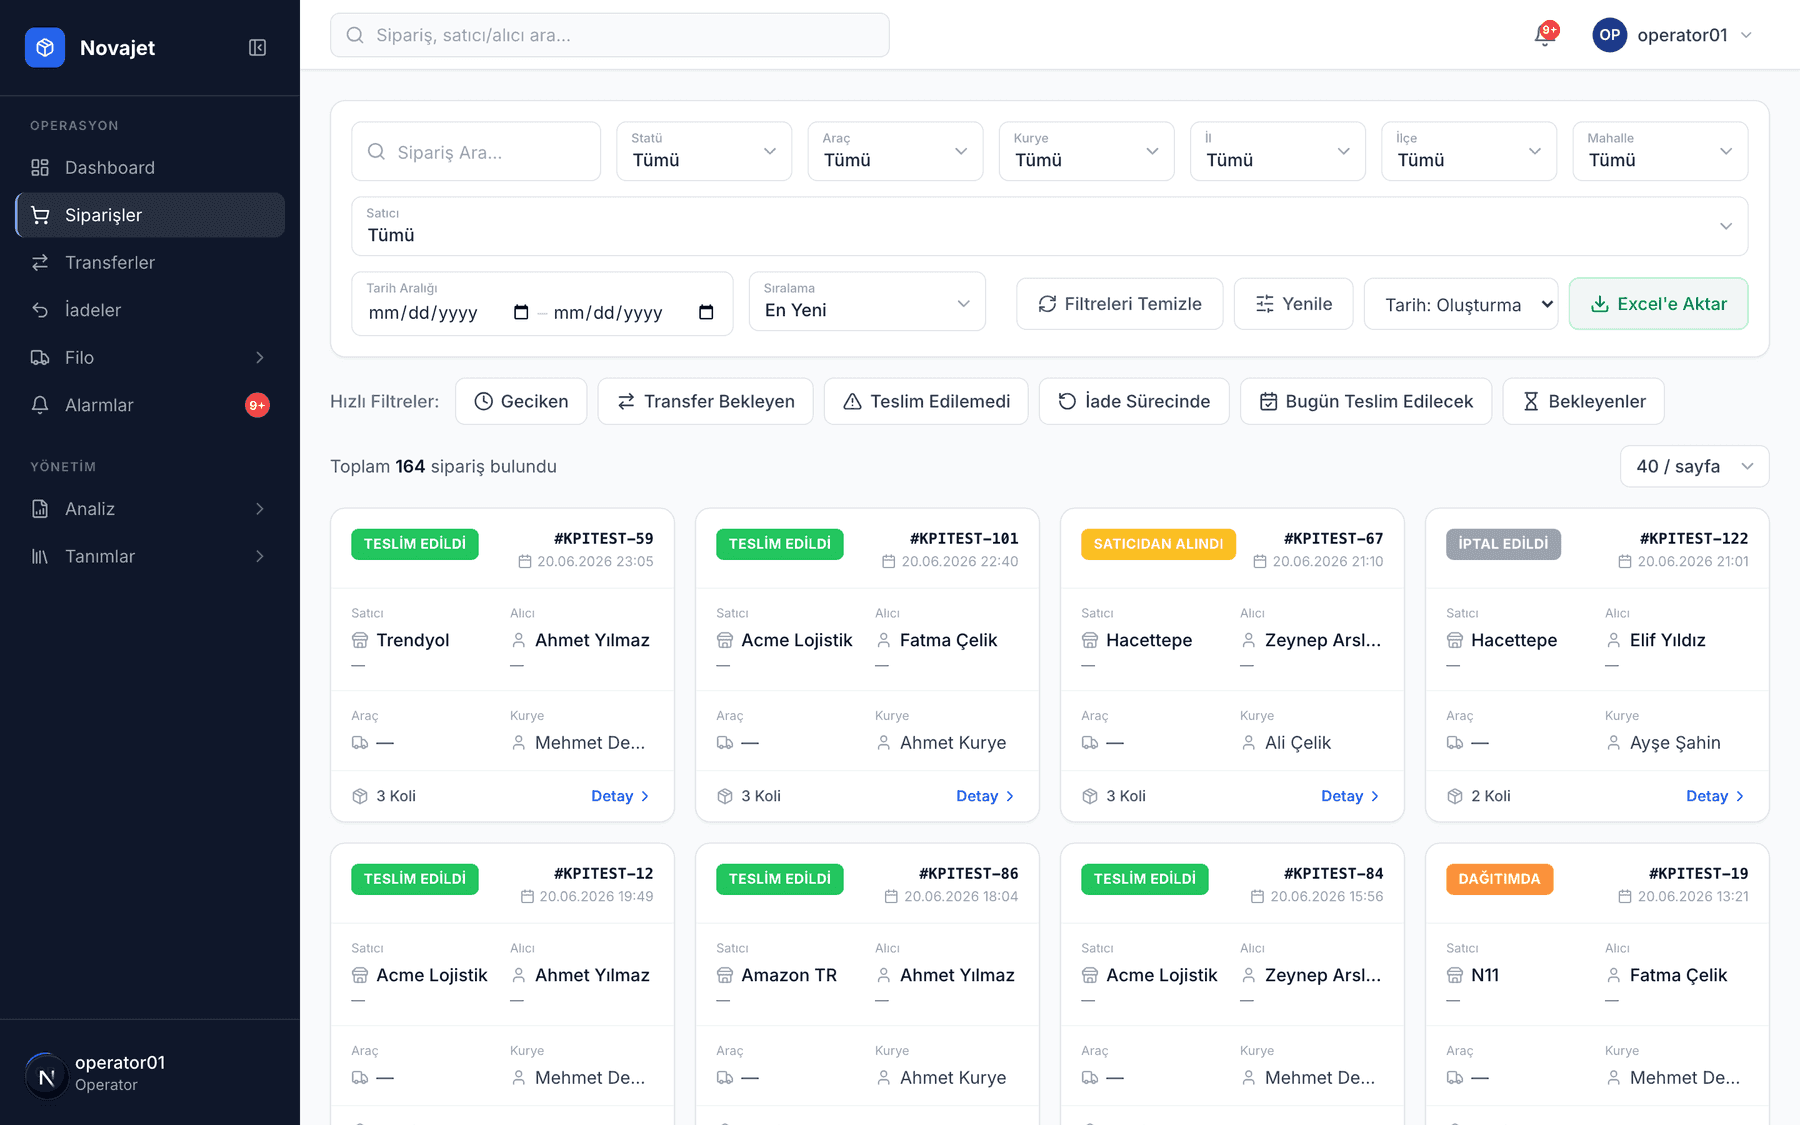Click the search magnifier icon in top bar
Screen dimensions: 1800x1125
pyautogui.click(x=355, y=35)
